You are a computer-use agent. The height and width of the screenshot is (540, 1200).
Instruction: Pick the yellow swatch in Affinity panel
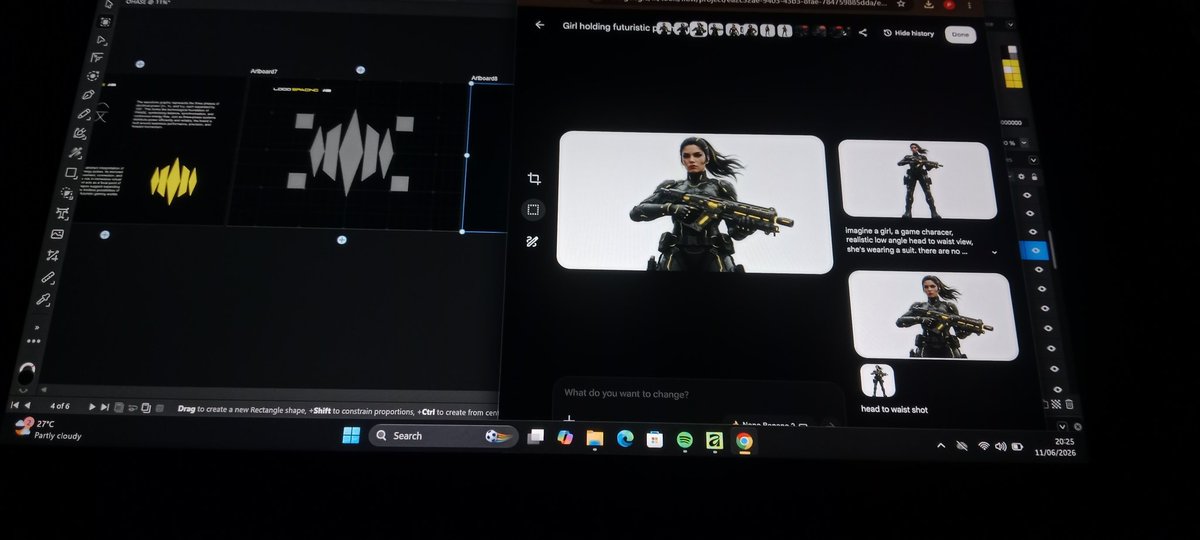[x=1011, y=73]
